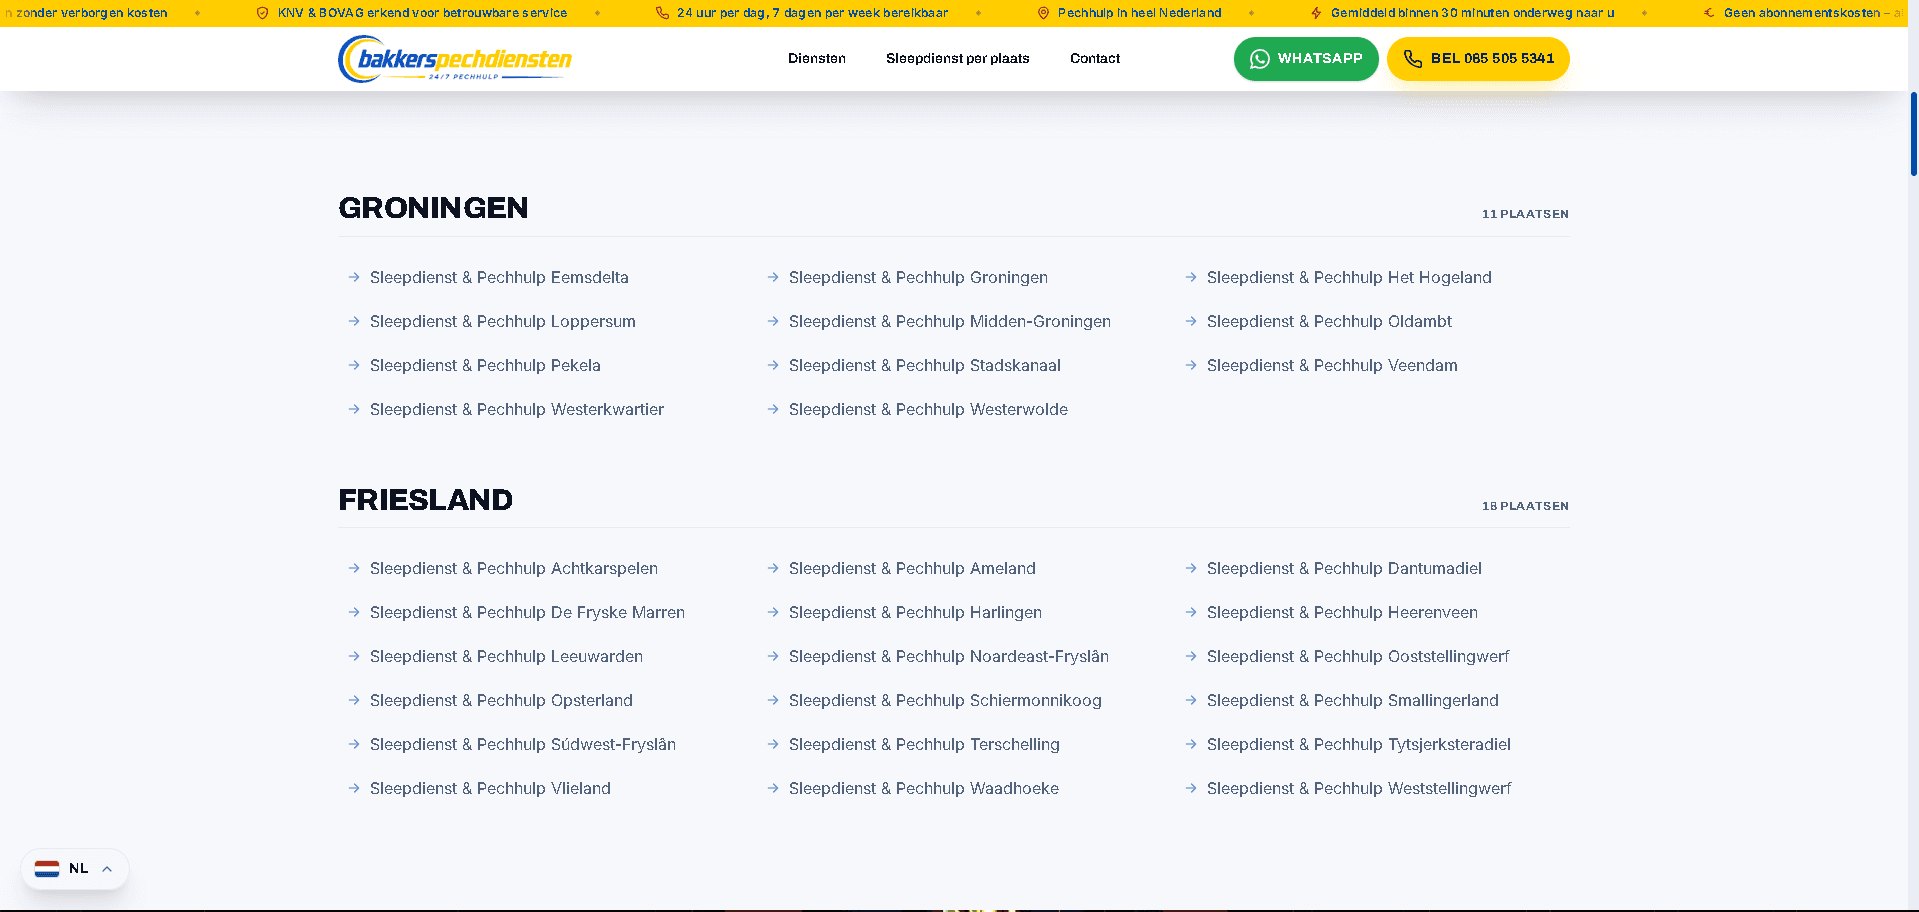Screen dimensions: 1919x912
Task: Click the lightning icon beside Gemiddeld binnen 30 minuten
Action: click(1316, 13)
